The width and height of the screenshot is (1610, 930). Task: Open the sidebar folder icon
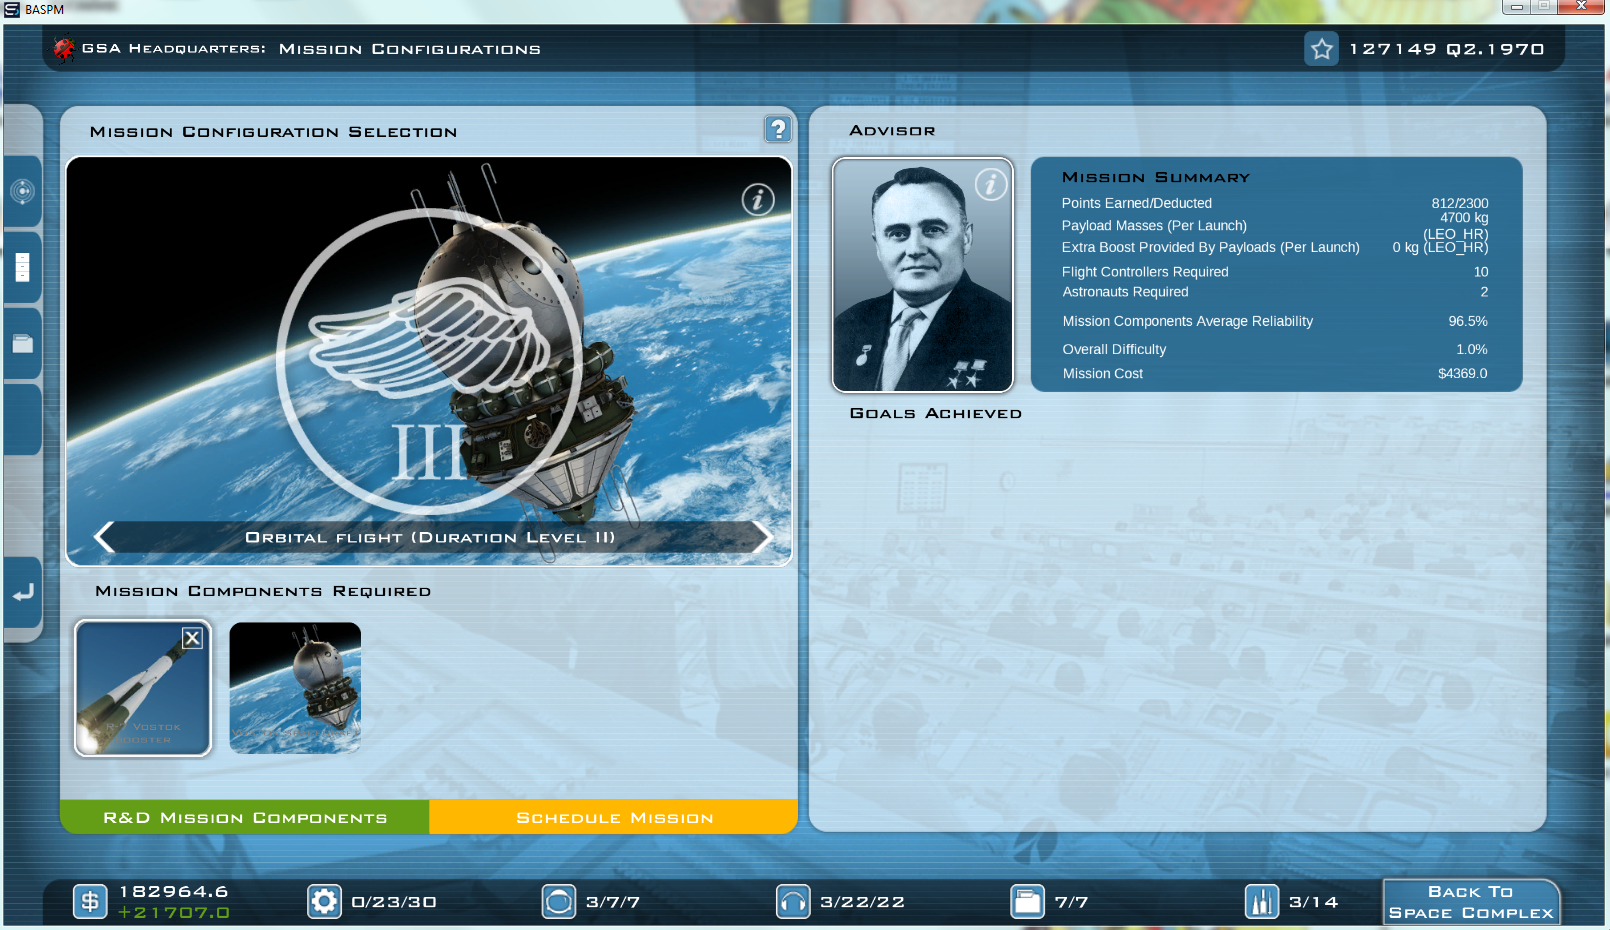(x=22, y=344)
